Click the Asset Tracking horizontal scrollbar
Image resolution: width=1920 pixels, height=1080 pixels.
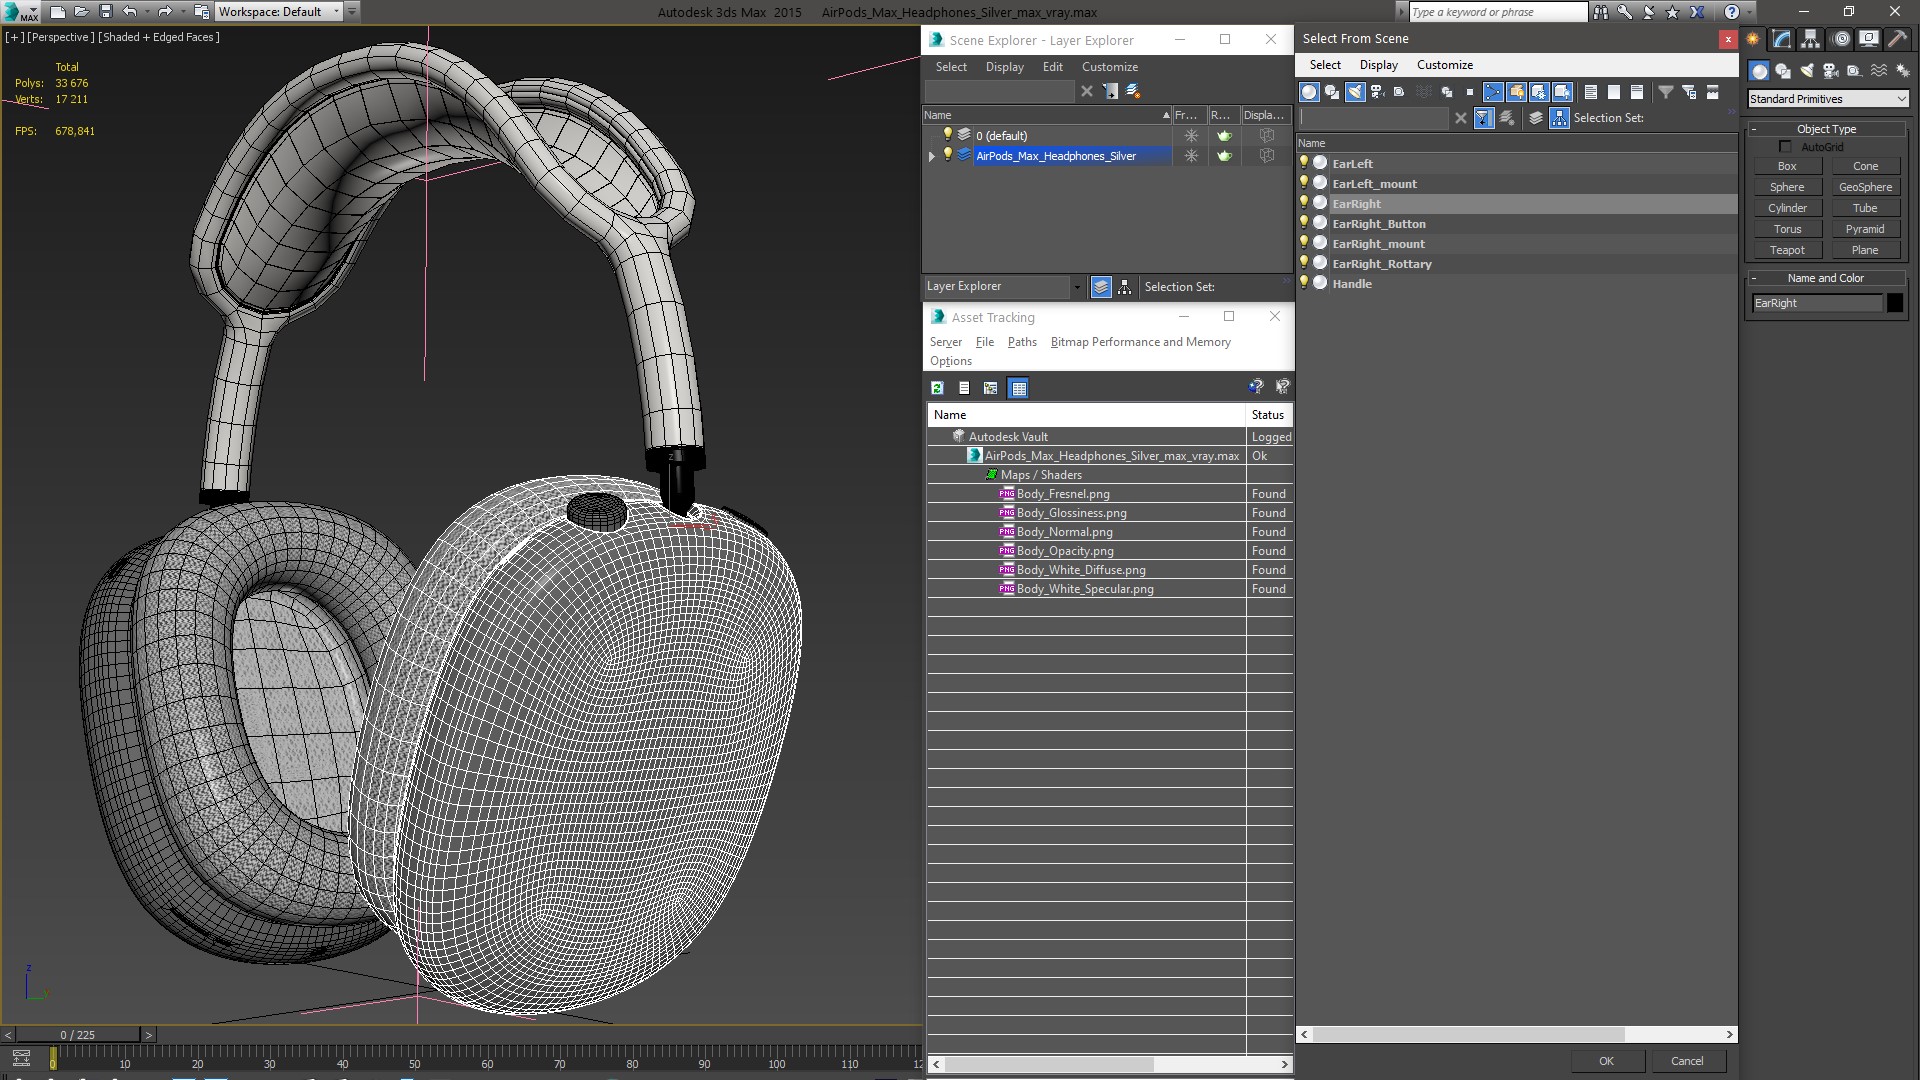[1049, 1064]
